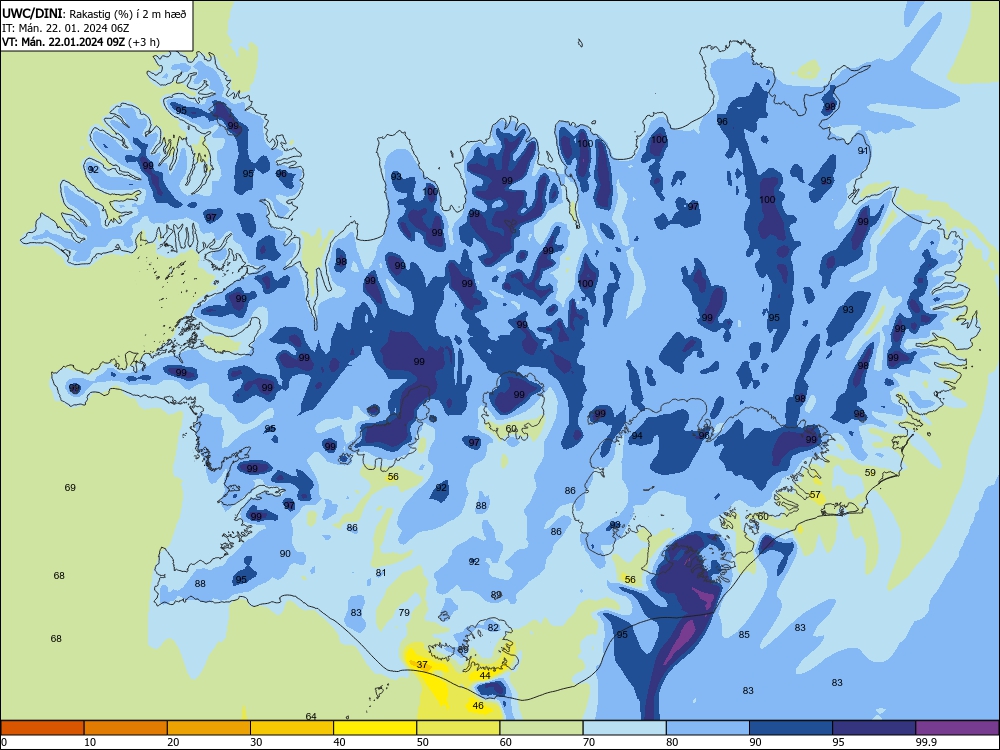Click the amber 30–40 legend color block
1000x750 pixels.
click(x=292, y=728)
